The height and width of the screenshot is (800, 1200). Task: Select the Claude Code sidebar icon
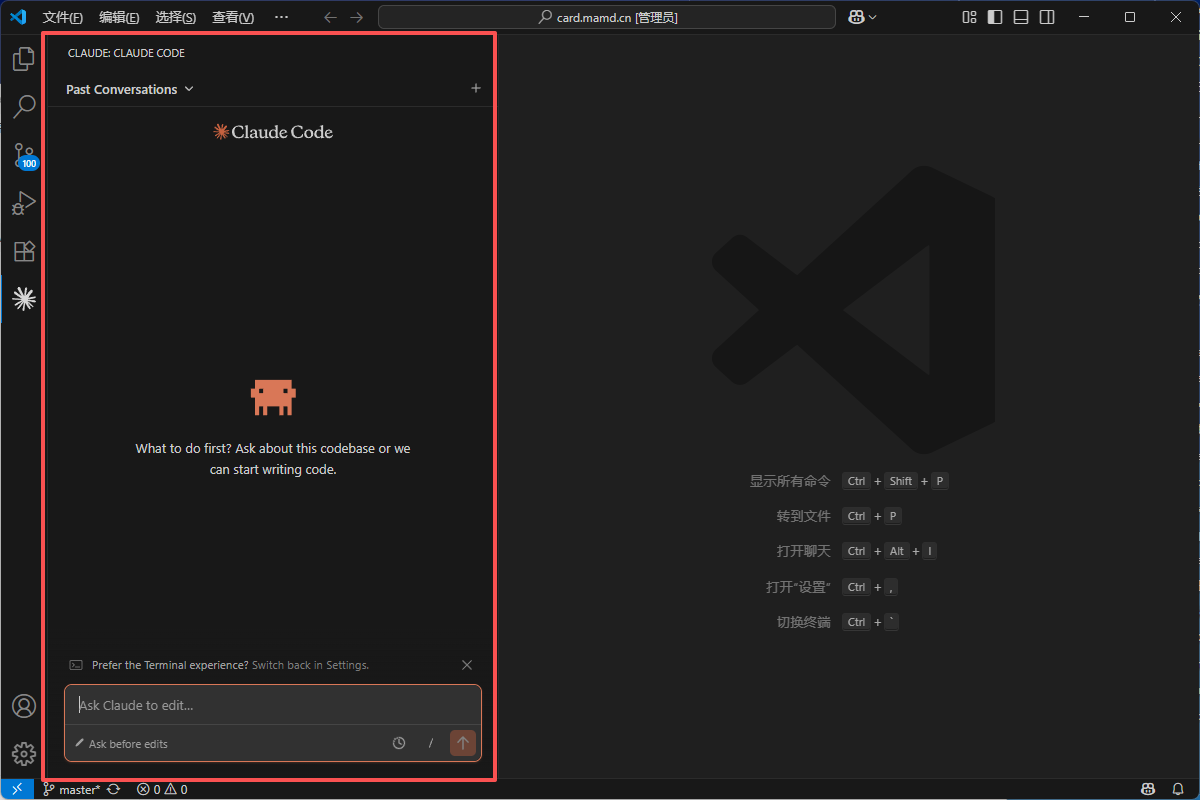coord(24,298)
